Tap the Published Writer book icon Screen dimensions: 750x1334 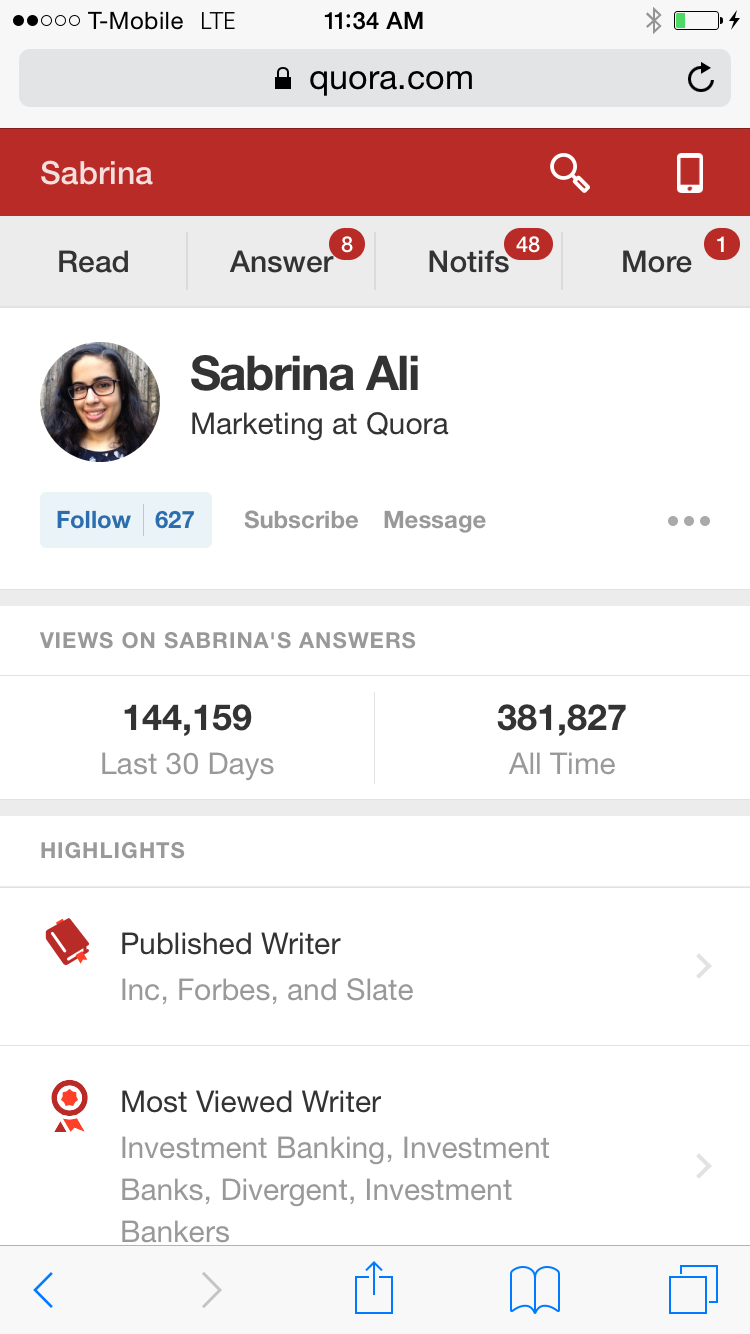click(x=68, y=942)
